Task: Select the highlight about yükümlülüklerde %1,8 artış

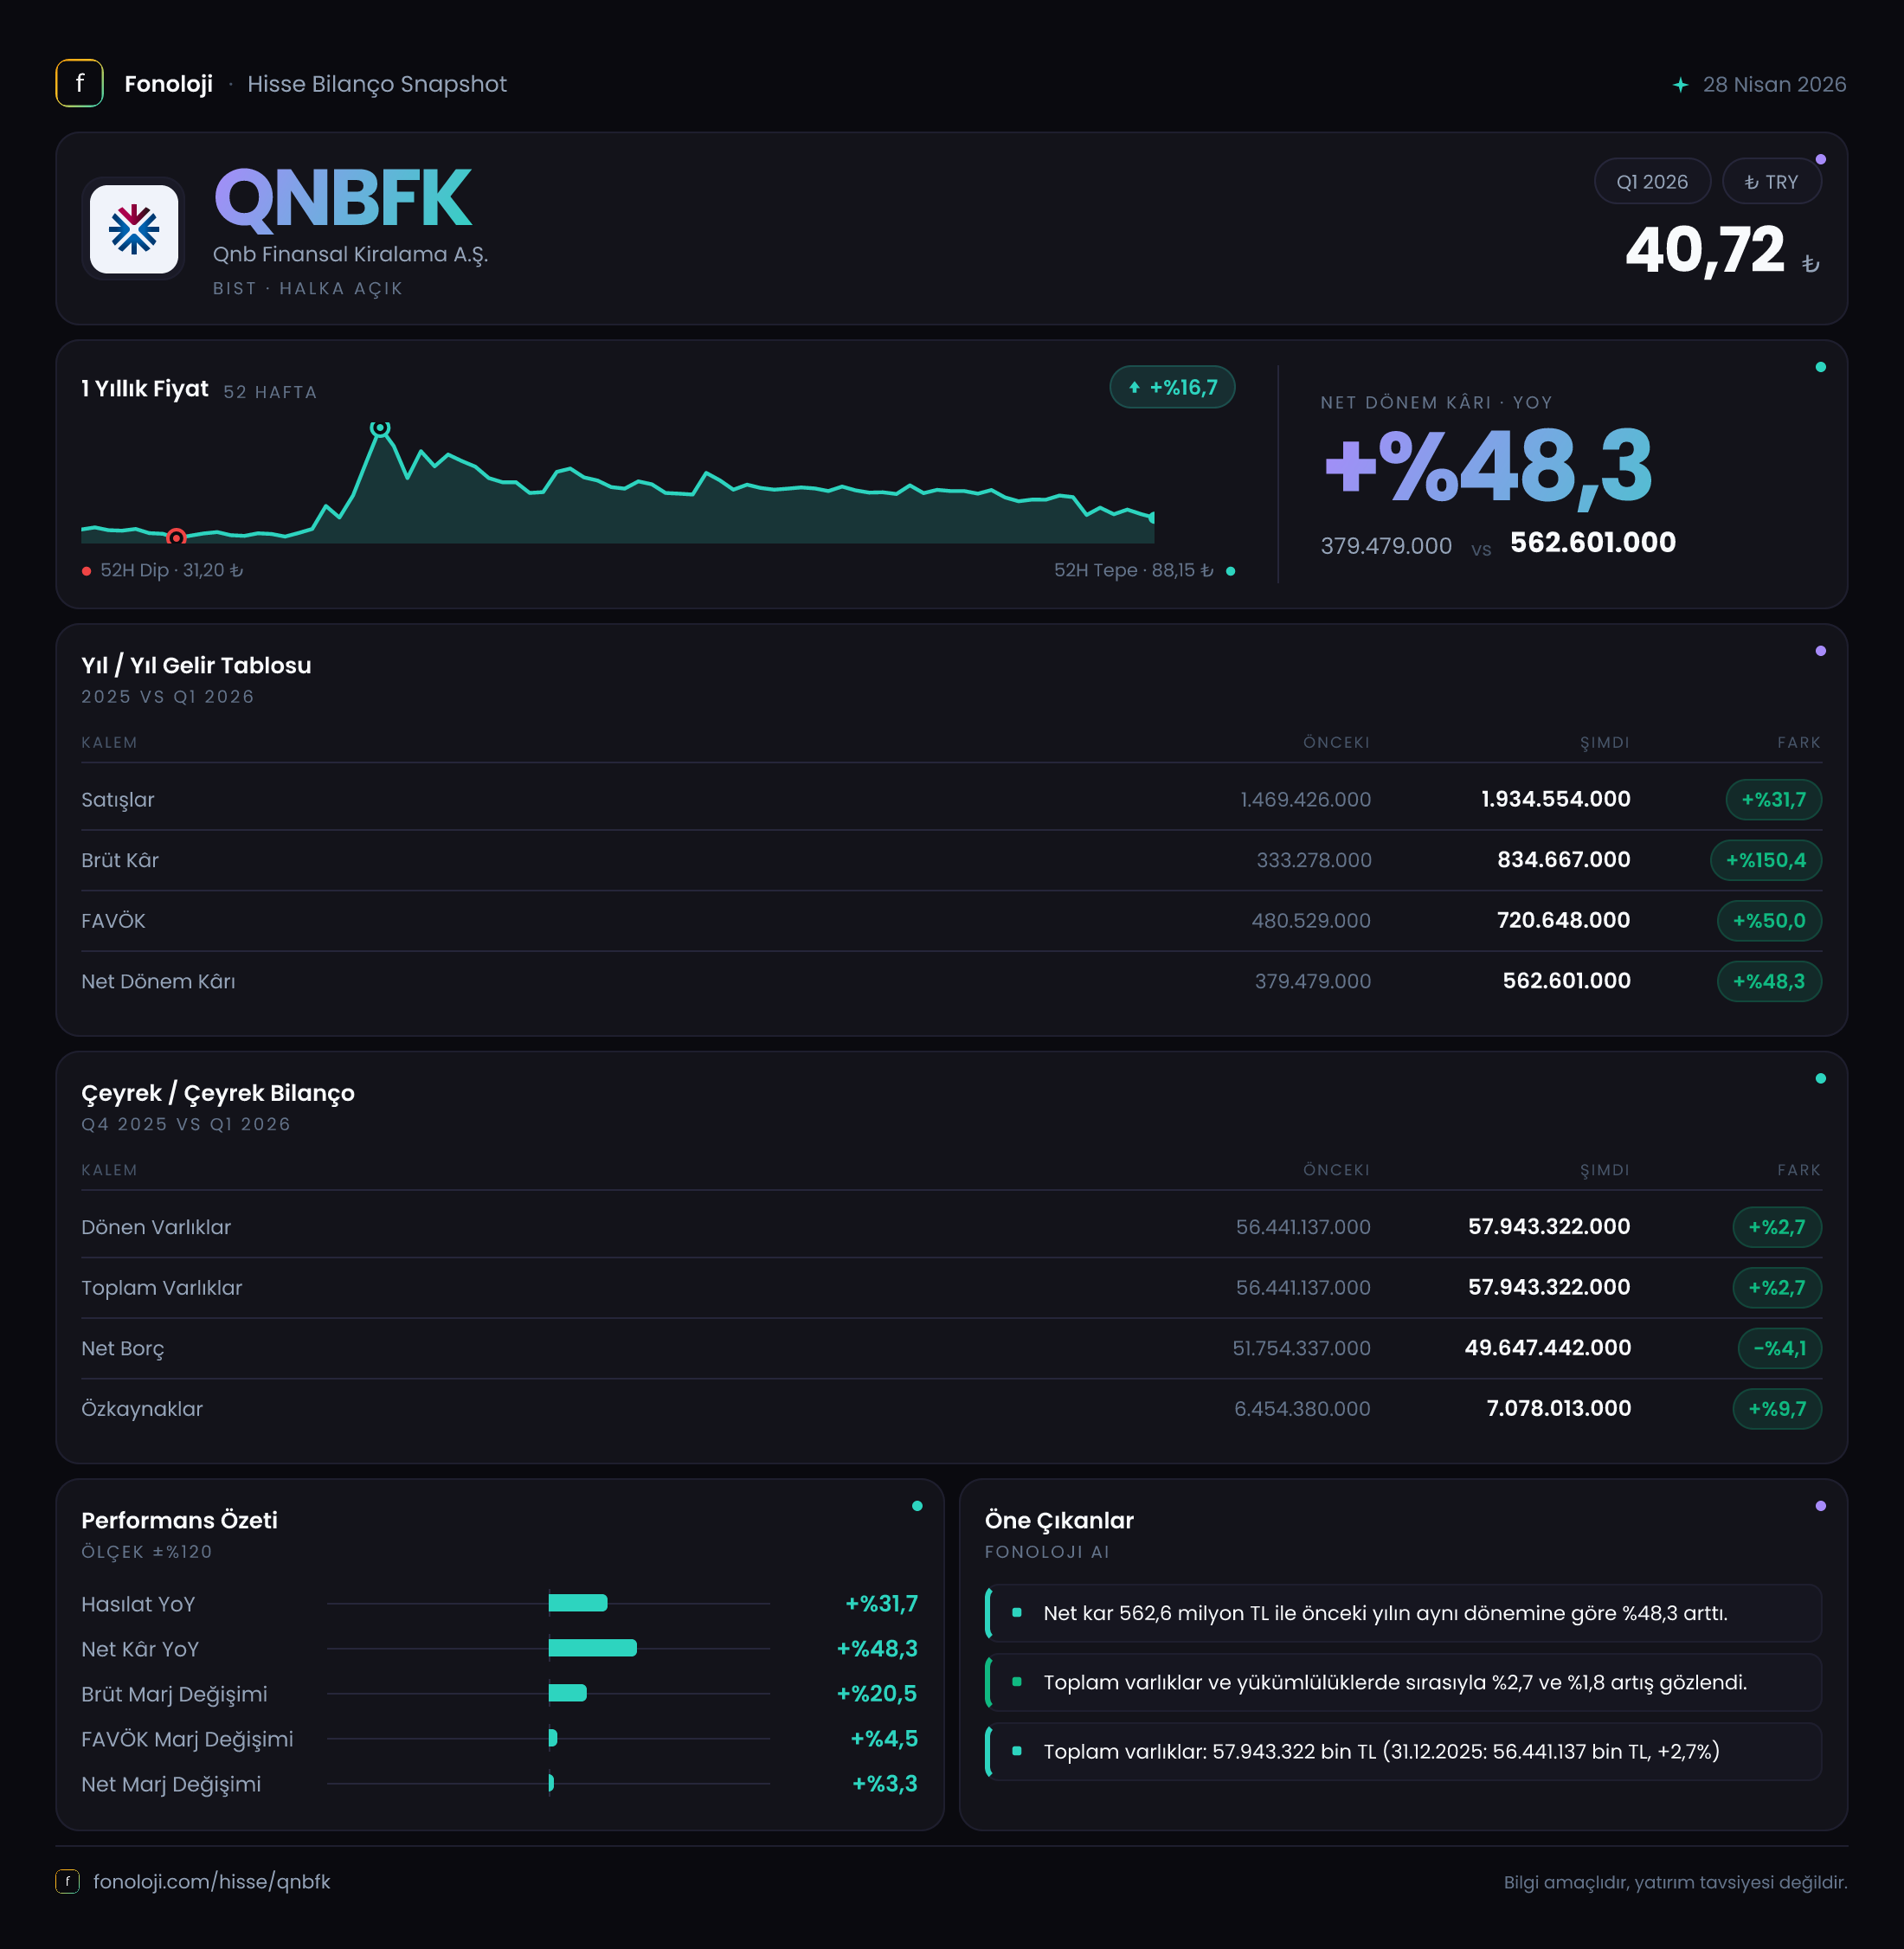Action: (x=1403, y=1682)
